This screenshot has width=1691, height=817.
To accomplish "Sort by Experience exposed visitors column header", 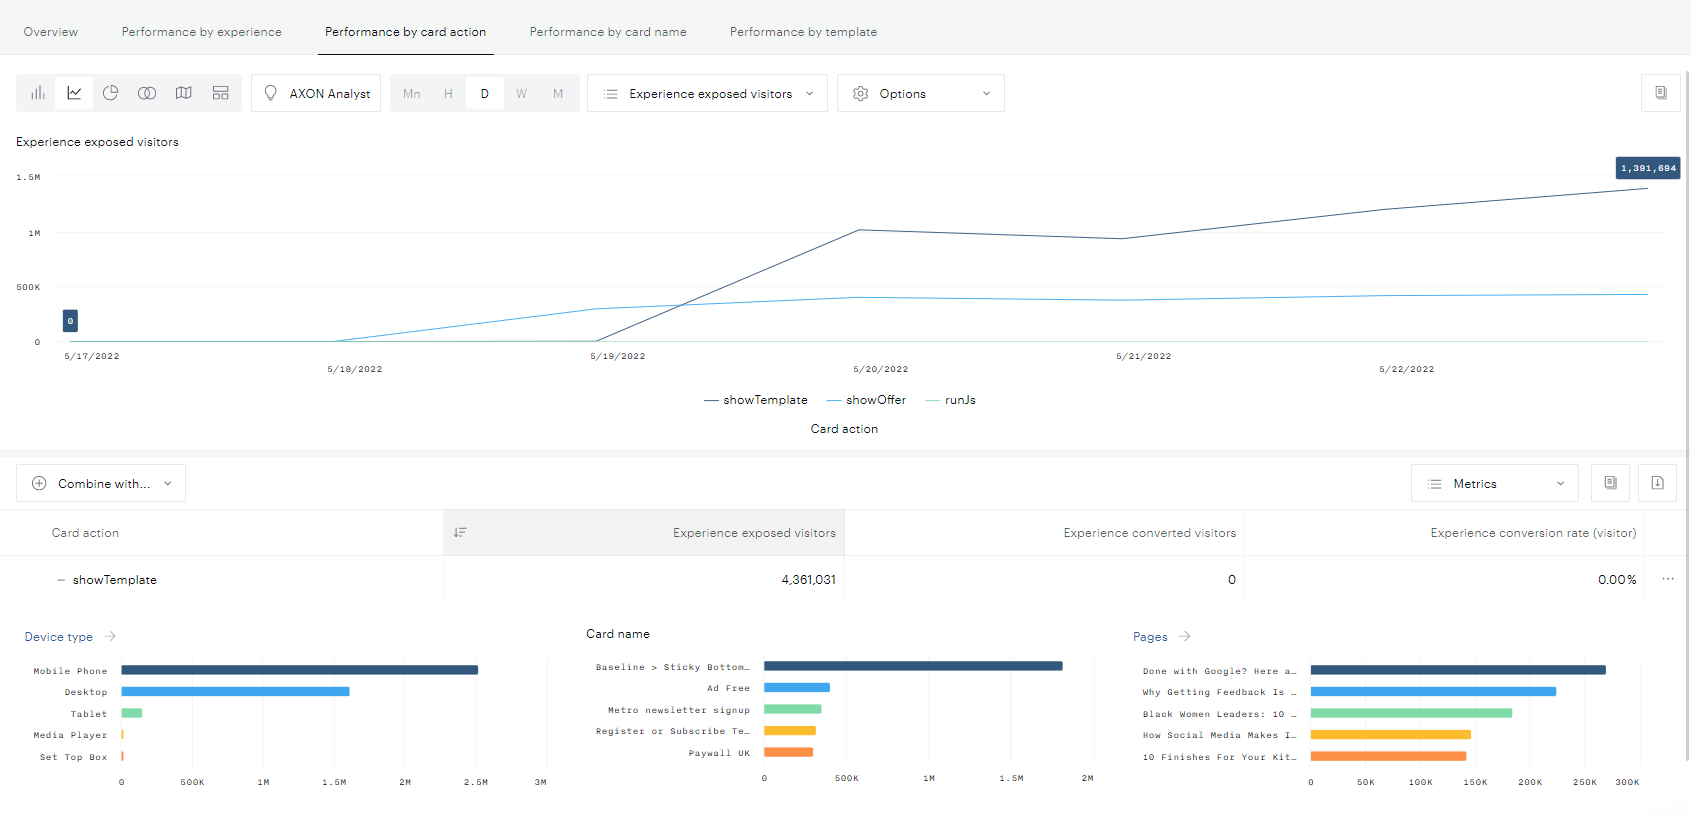I will 753,533.
